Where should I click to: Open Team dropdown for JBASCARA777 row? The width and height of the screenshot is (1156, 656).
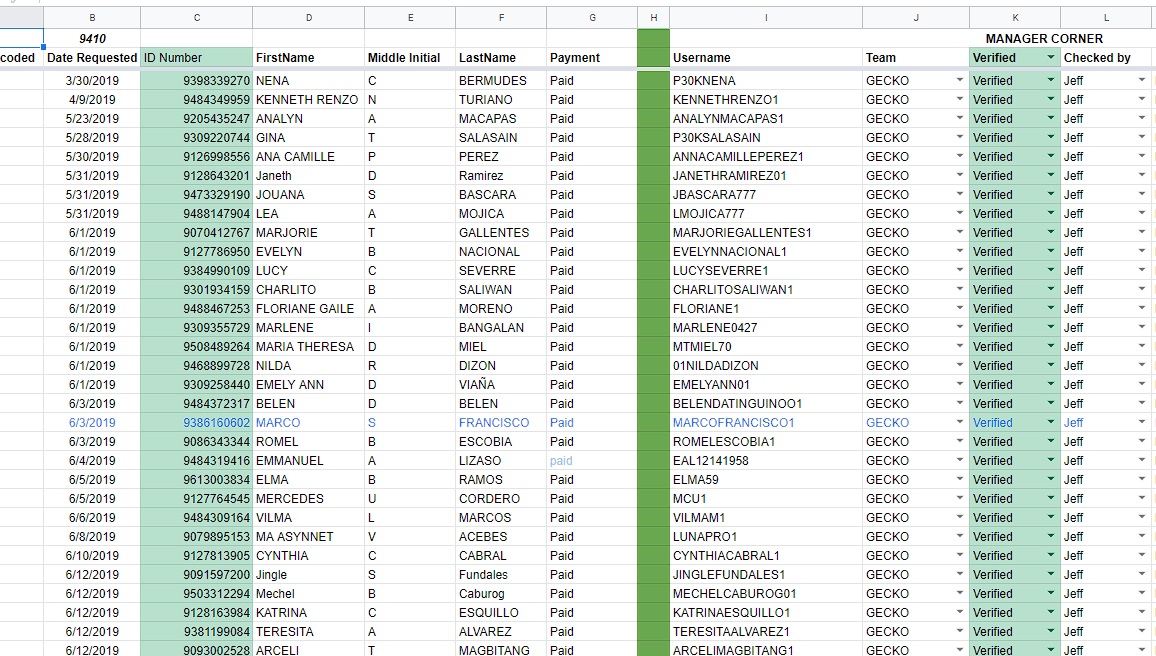(x=959, y=194)
